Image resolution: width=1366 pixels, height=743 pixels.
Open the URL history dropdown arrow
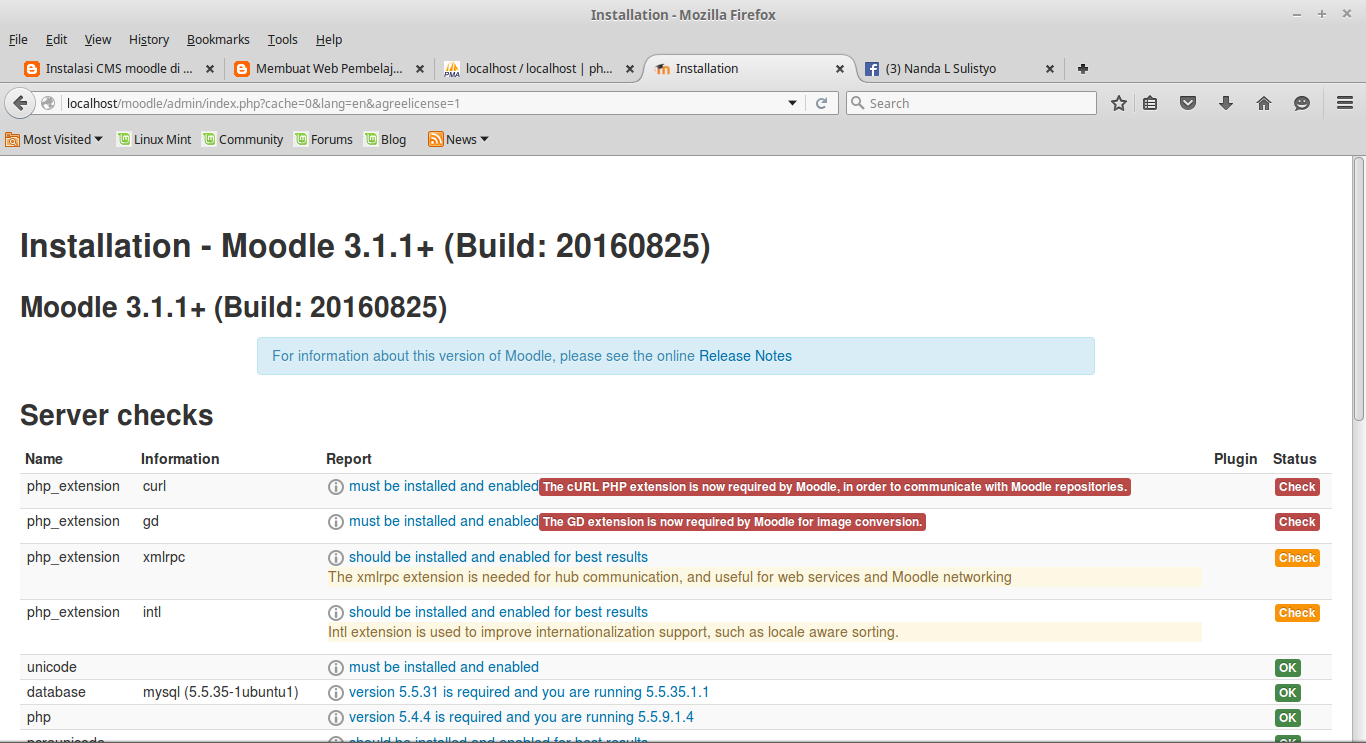793,103
